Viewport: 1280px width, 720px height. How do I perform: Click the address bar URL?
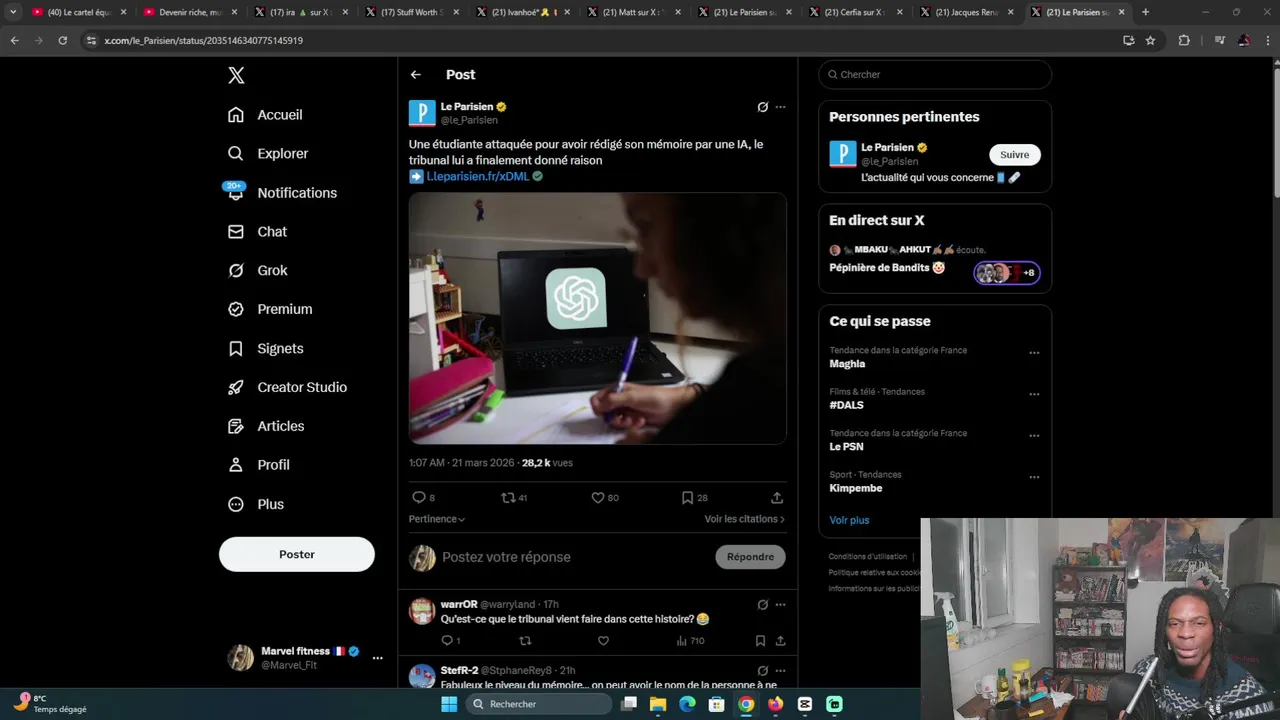203,41
